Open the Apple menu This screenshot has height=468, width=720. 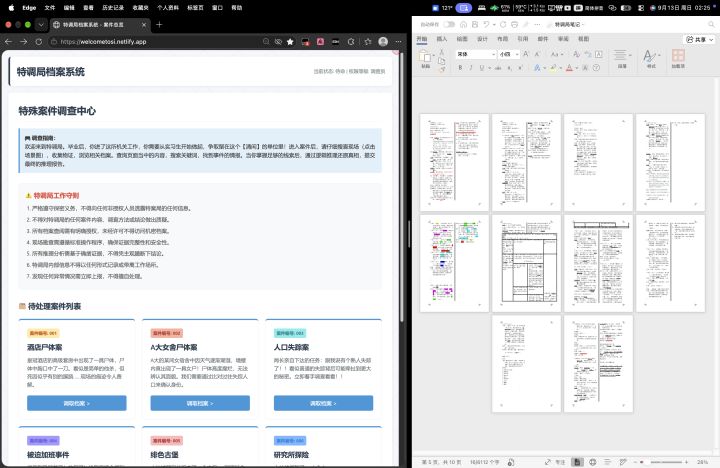pyautogui.click(x=11, y=8)
